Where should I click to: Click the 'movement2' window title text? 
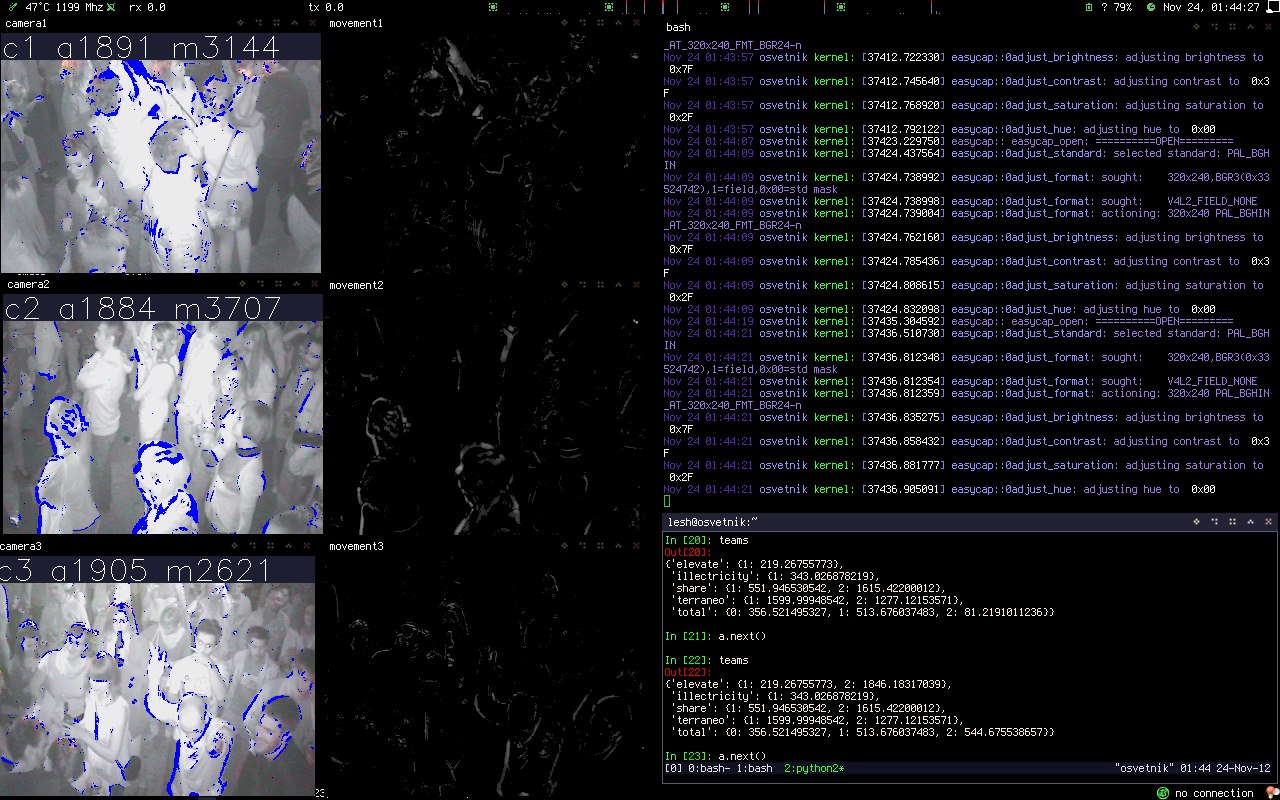(x=356, y=285)
